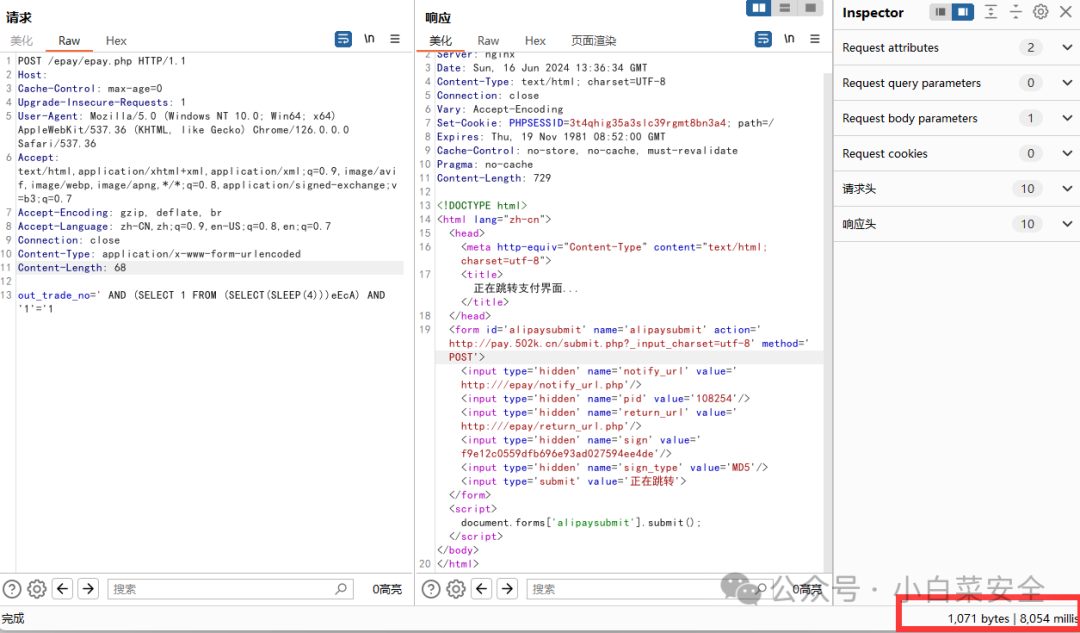
Task: Switch request pane to 美化 tab
Action: [21, 41]
